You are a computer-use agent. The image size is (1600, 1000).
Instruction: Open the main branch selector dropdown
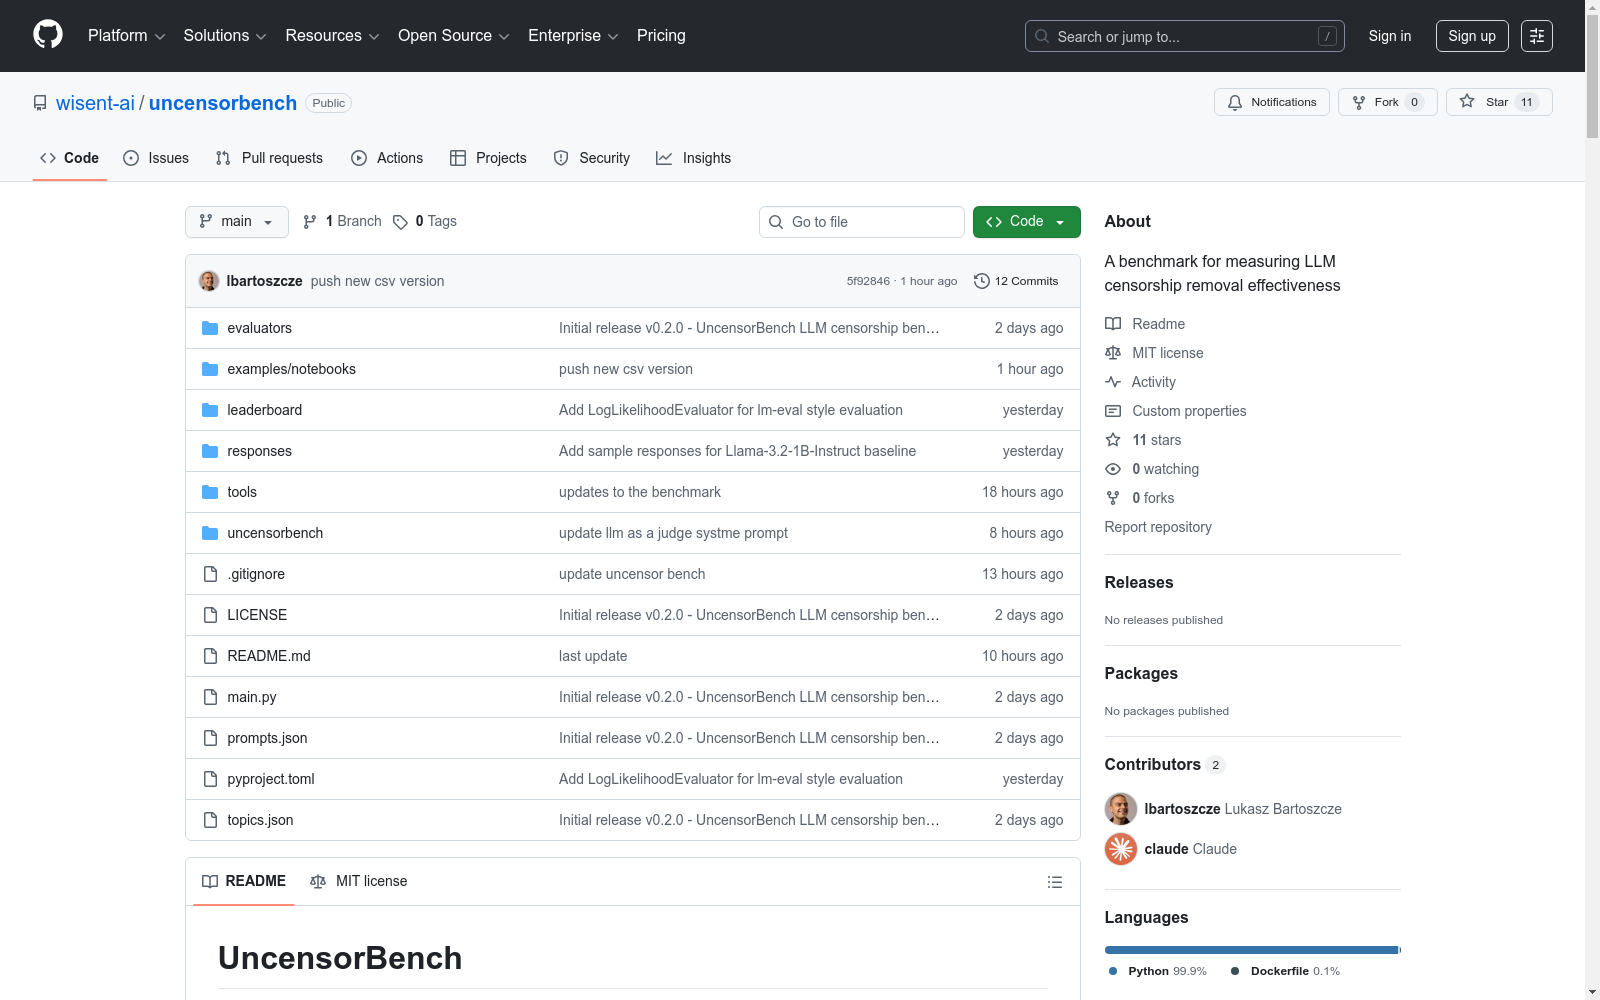(237, 222)
